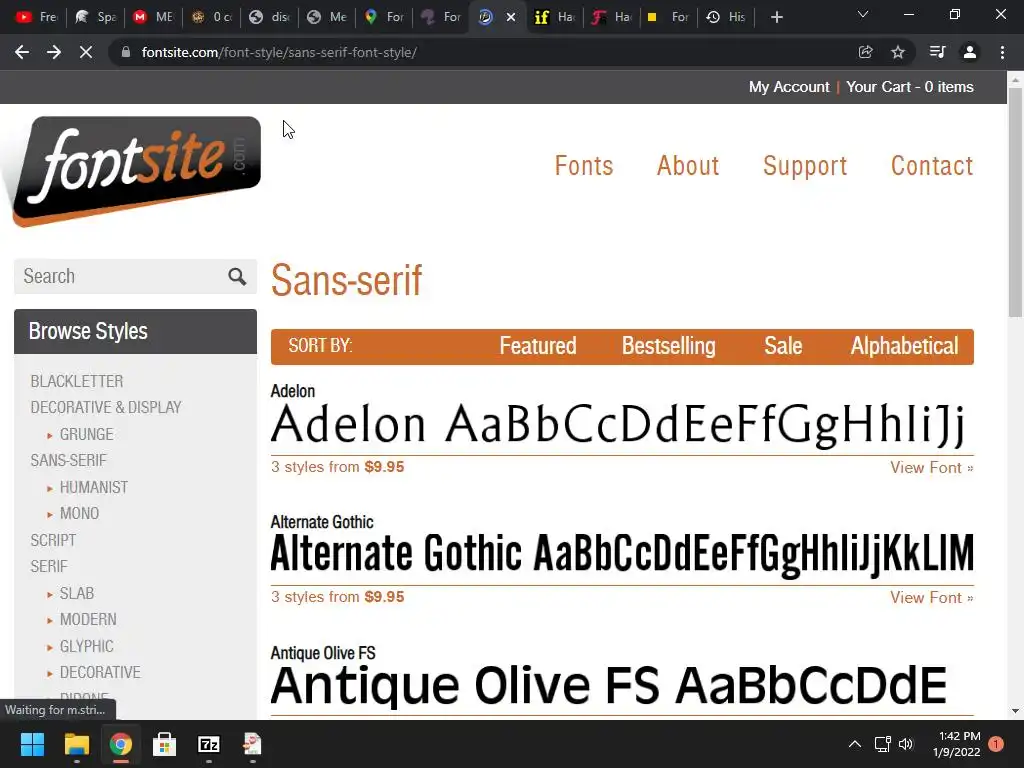
Task: Open the Slab subcategory
Action: point(76,593)
